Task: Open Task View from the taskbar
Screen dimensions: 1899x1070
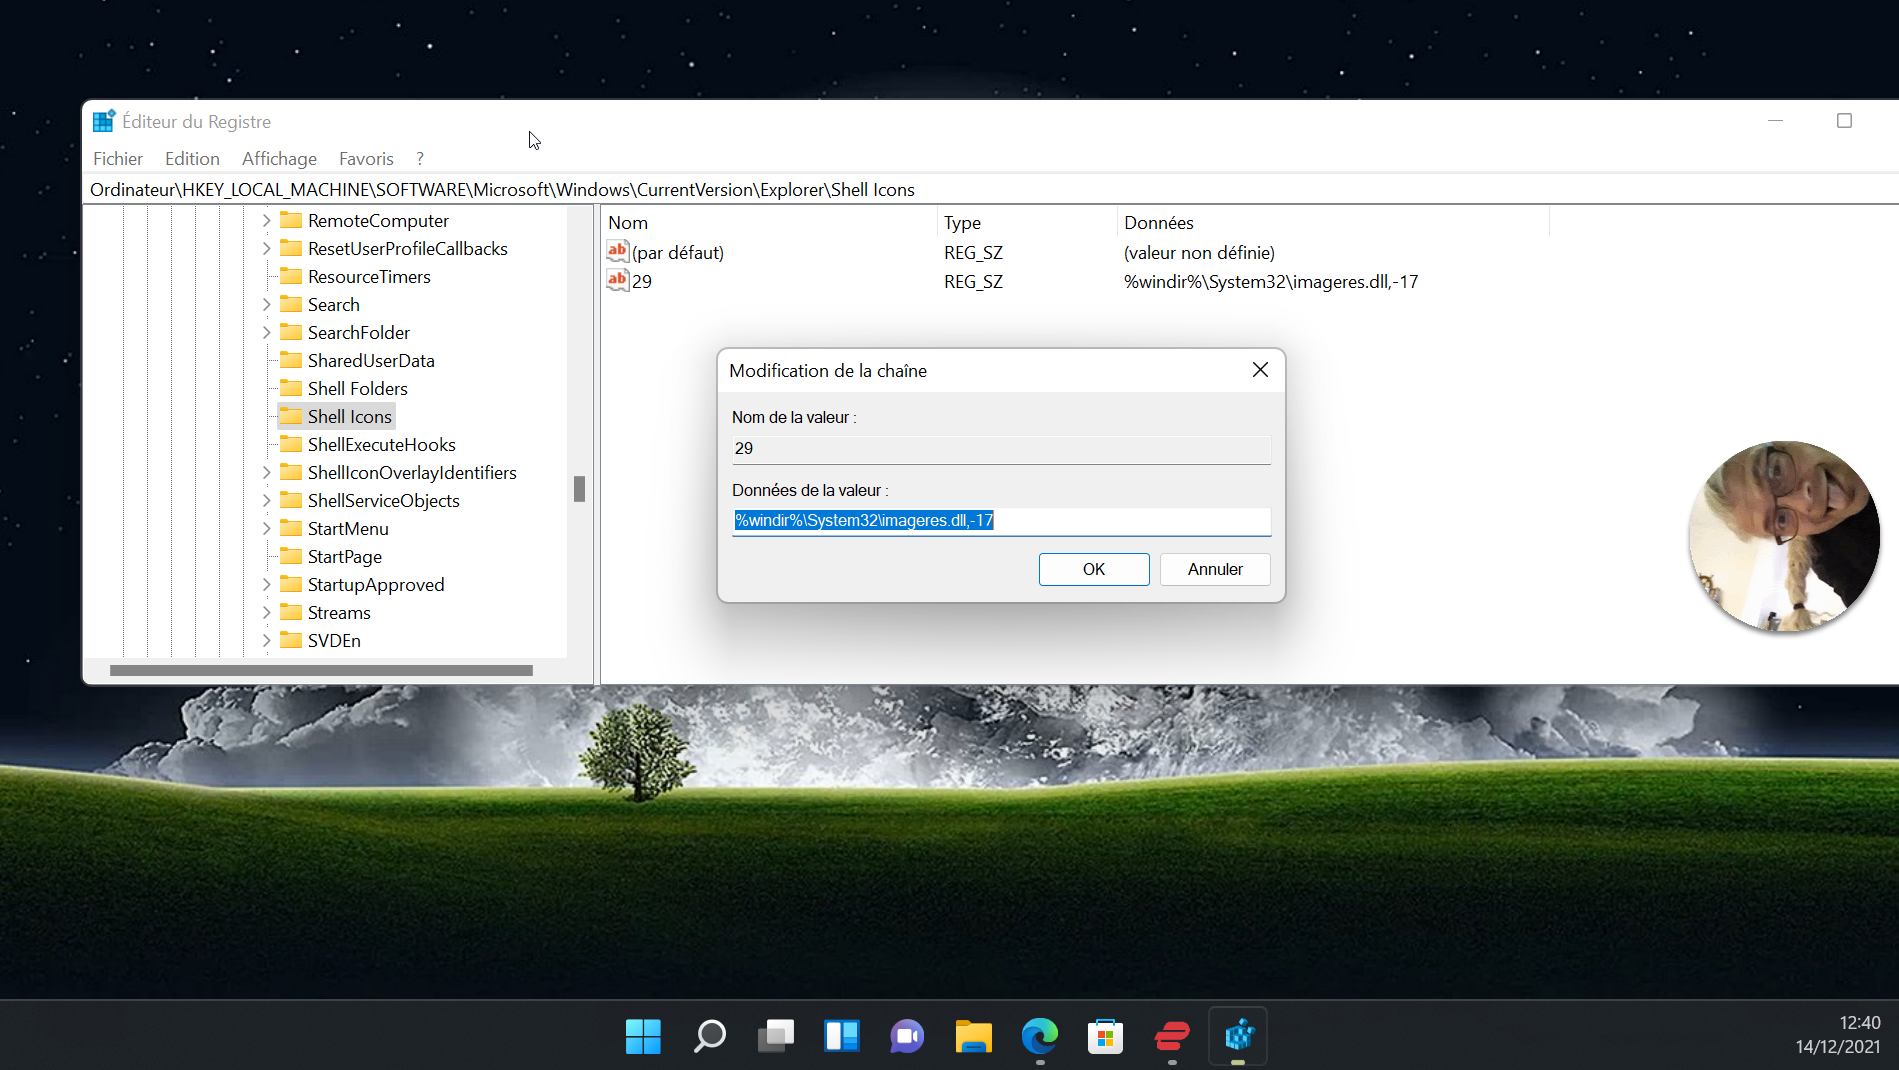Action: coord(776,1036)
